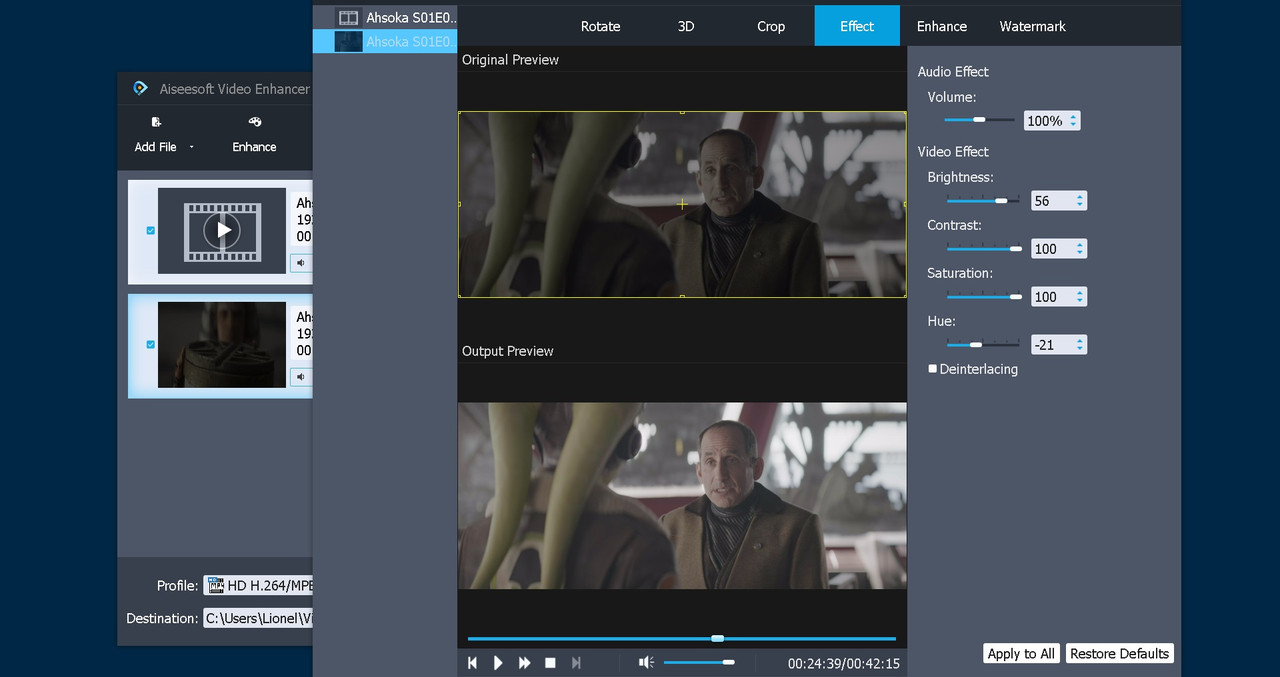Viewport: 1280px width, 677px height.
Task: Switch to the 3D tab
Action: coord(686,26)
